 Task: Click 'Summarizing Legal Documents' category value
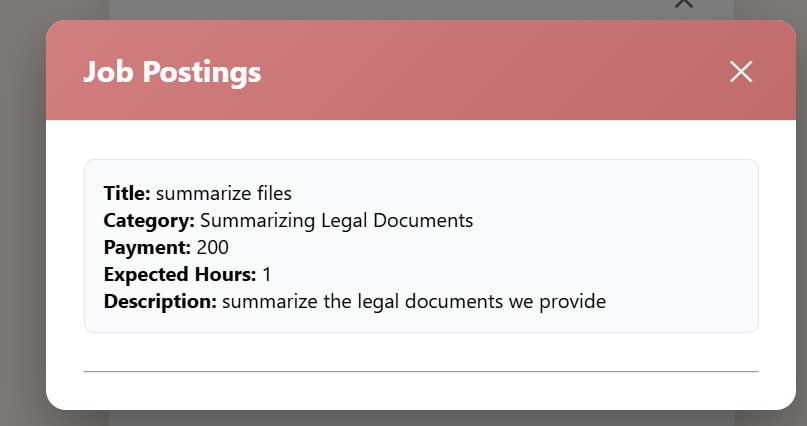click(336, 220)
